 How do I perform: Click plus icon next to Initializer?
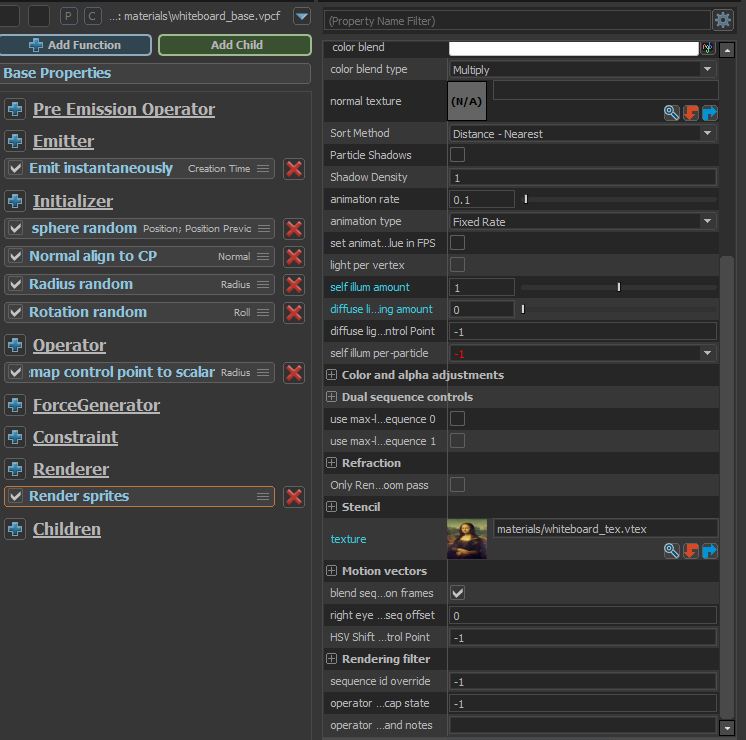pyautogui.click(x=15, y=201)
